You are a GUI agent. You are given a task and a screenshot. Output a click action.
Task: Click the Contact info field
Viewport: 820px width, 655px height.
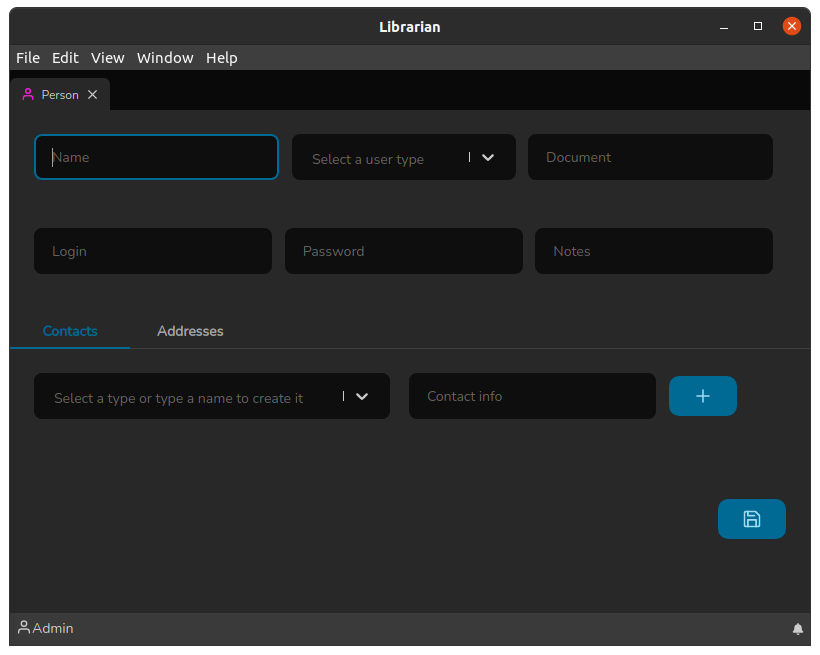pyautogui.click(x=532, y=396)
